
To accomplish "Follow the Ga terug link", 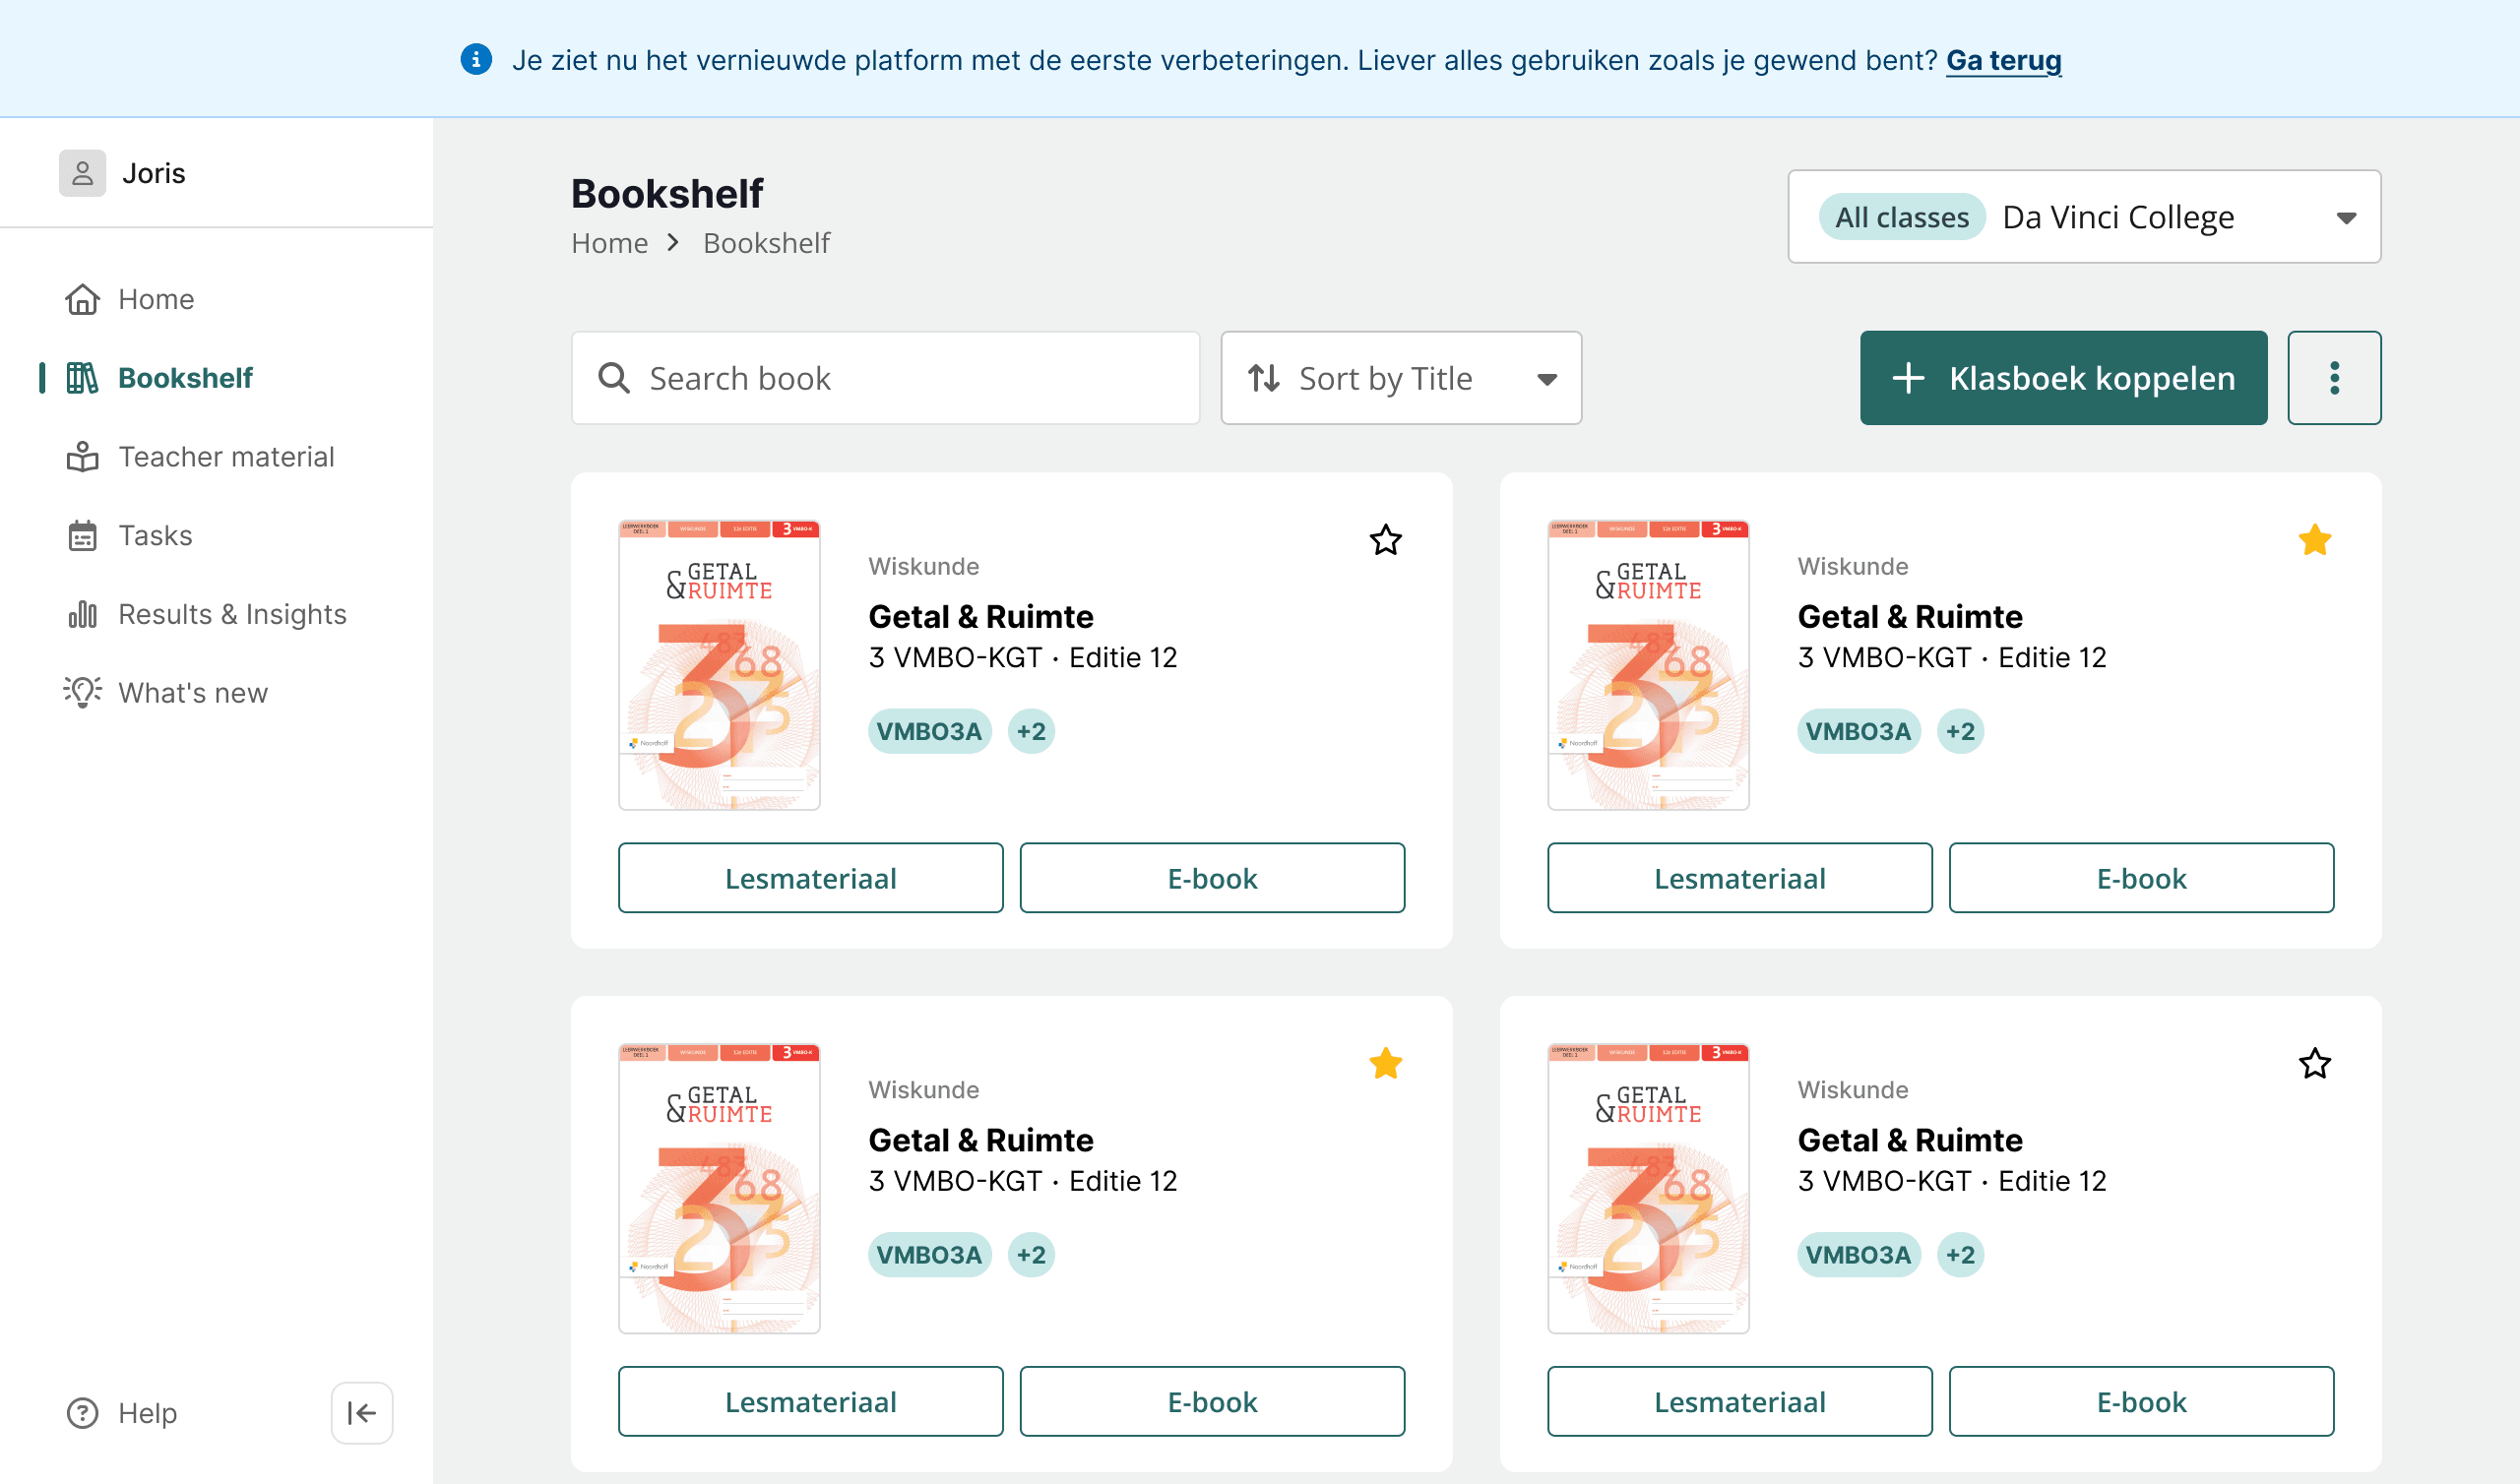I will pos(2003,61).
